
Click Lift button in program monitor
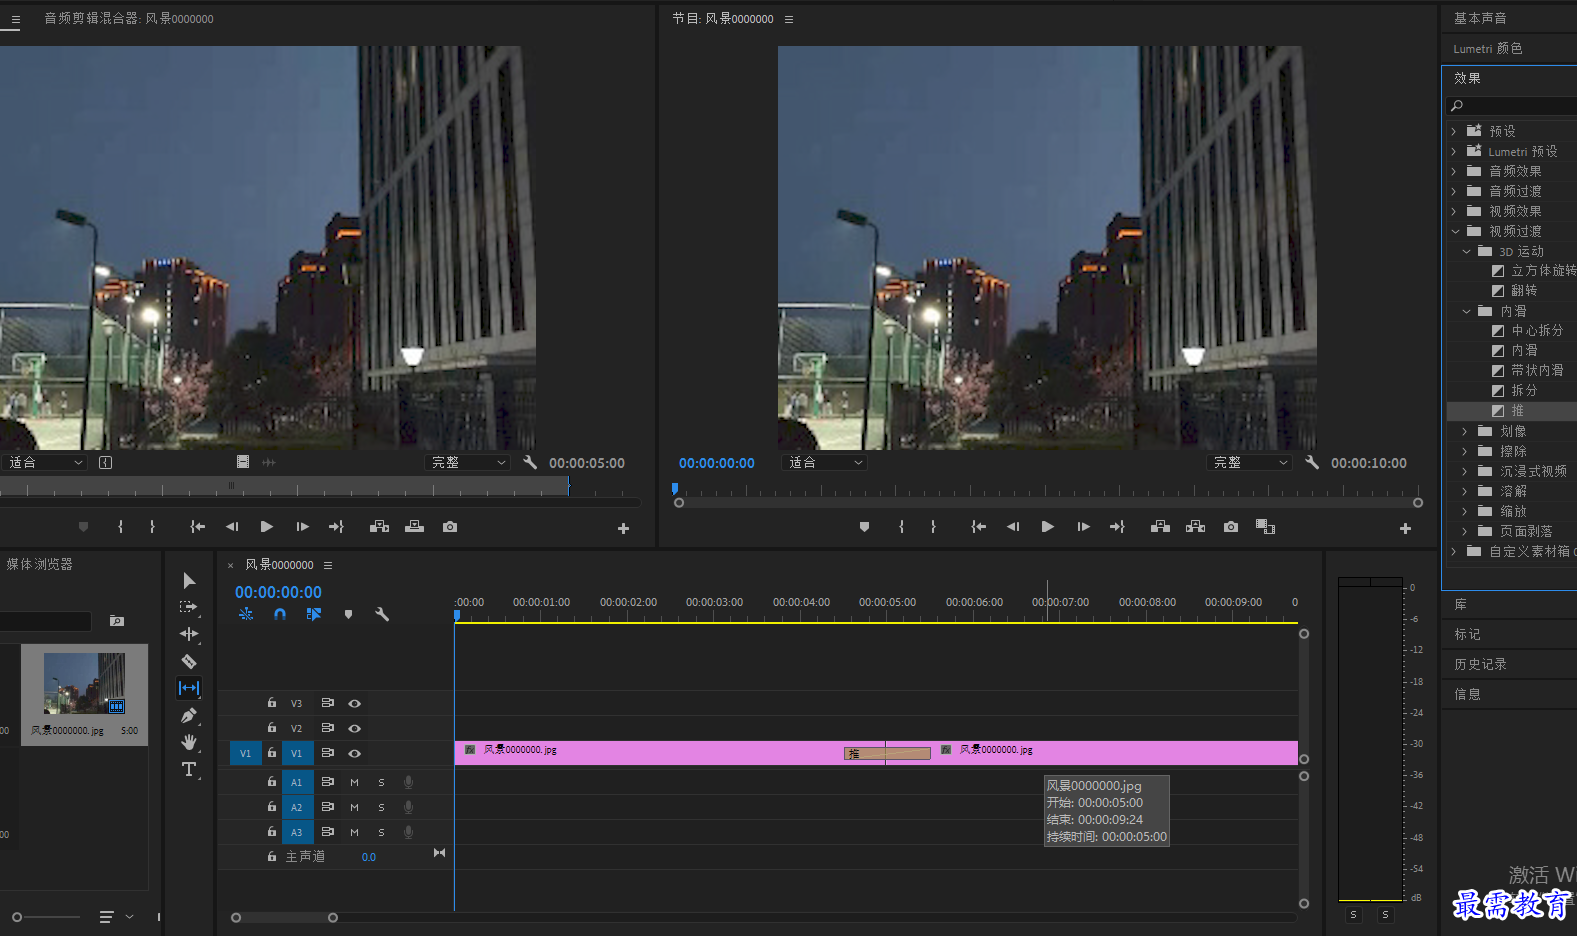[1160, 527]
